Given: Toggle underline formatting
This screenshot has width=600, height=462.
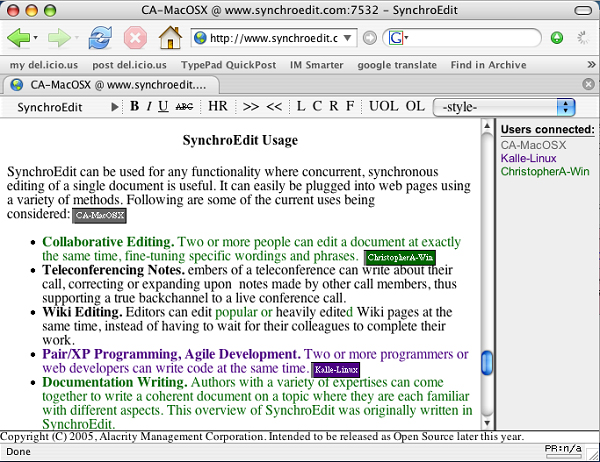Looking at the screenshot, I should (163, 106).
